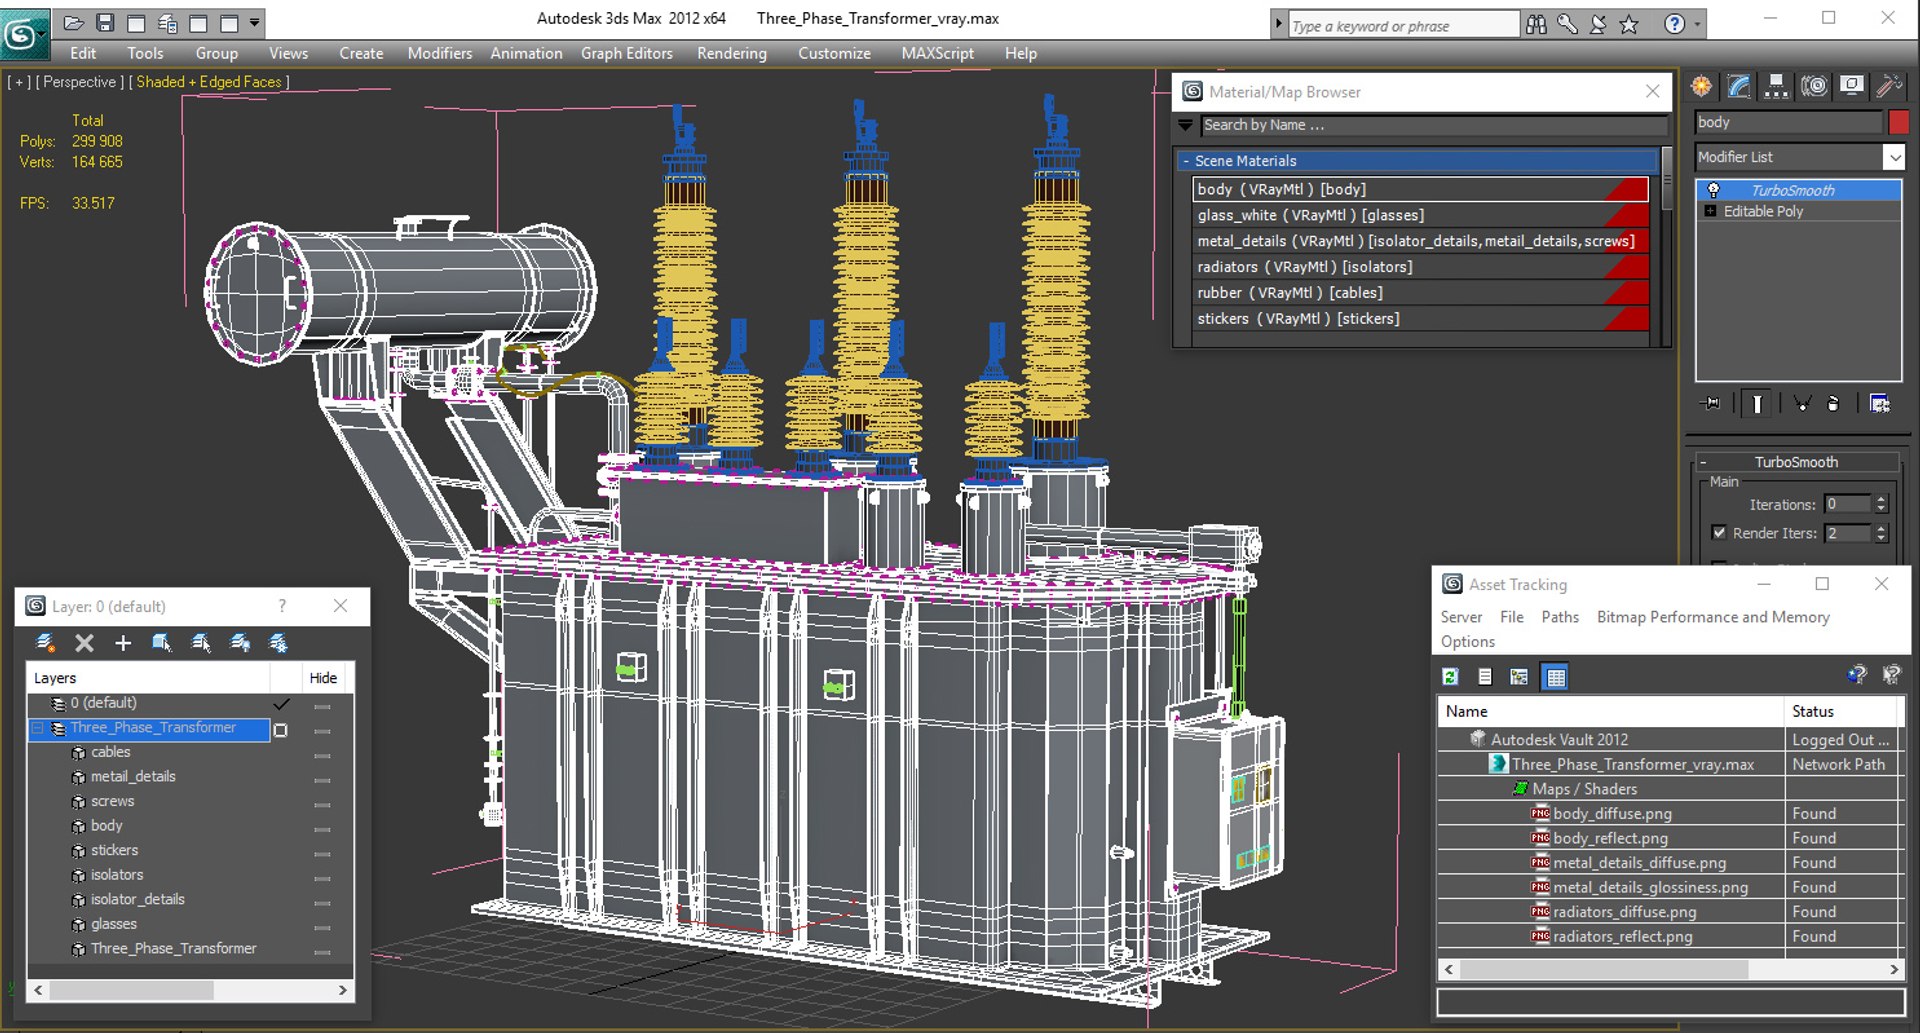Click Delete Layer X icon
Image resolution: width=1920 pixels, height=1033 pixels.
[x=85, y=643]
